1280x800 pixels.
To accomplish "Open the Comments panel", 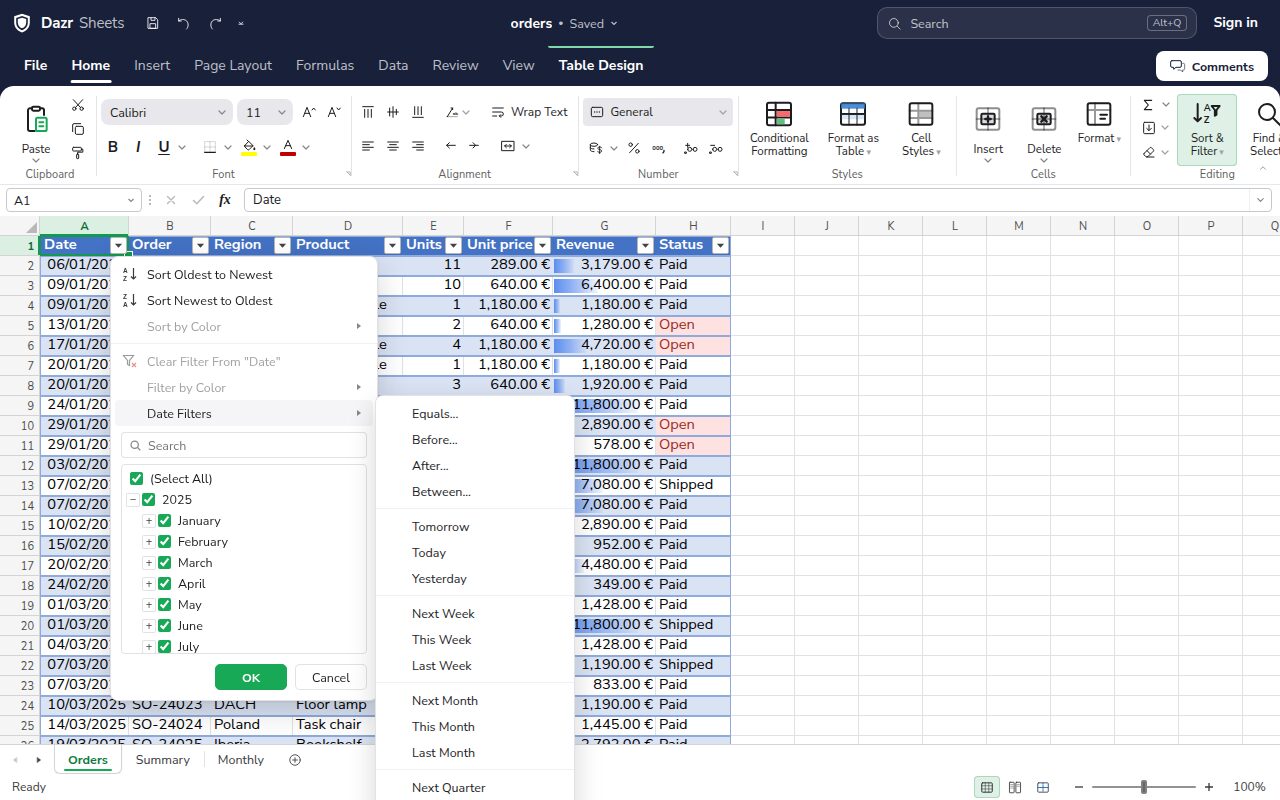I will [1212, 66].
